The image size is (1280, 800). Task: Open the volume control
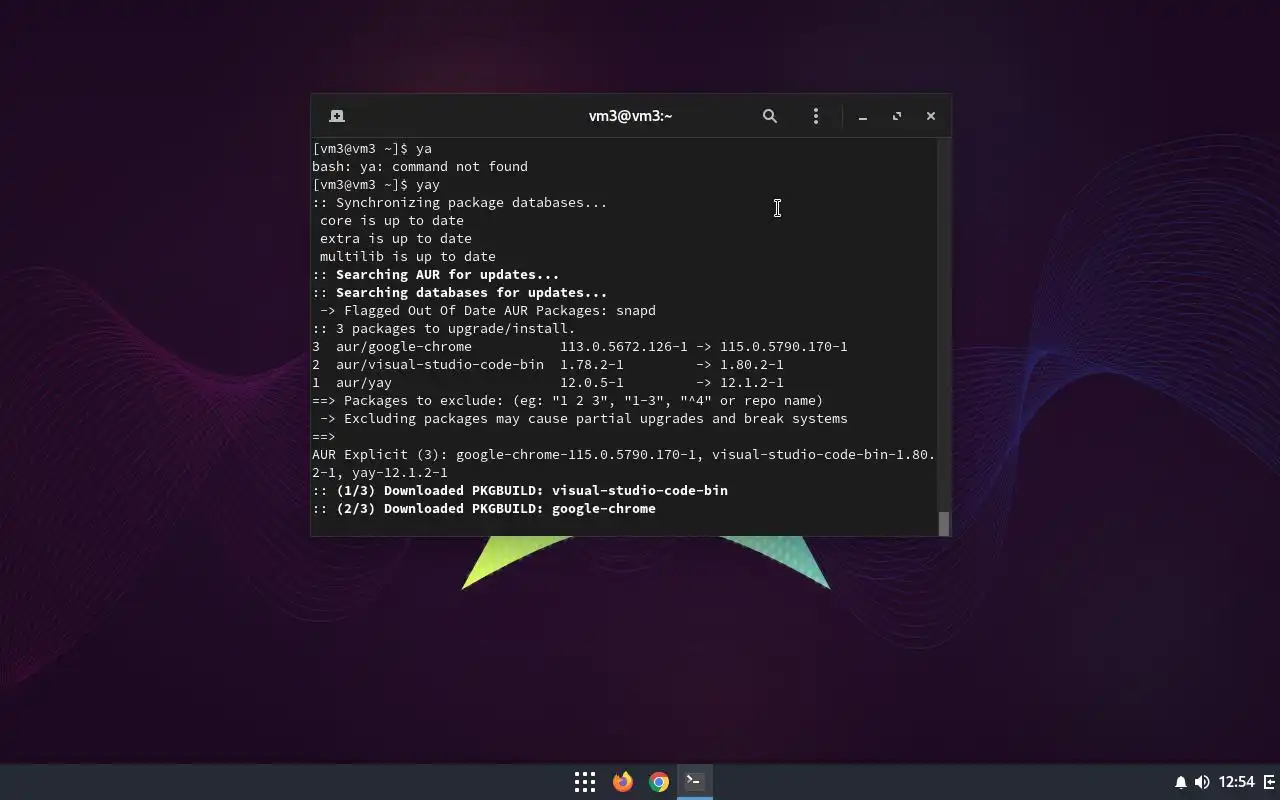pyautogui.click(x=1202, y=782)
